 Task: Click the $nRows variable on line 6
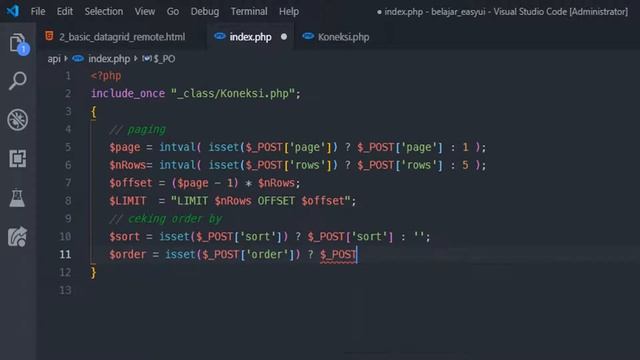pyautogui.click(x=127, y=165)
